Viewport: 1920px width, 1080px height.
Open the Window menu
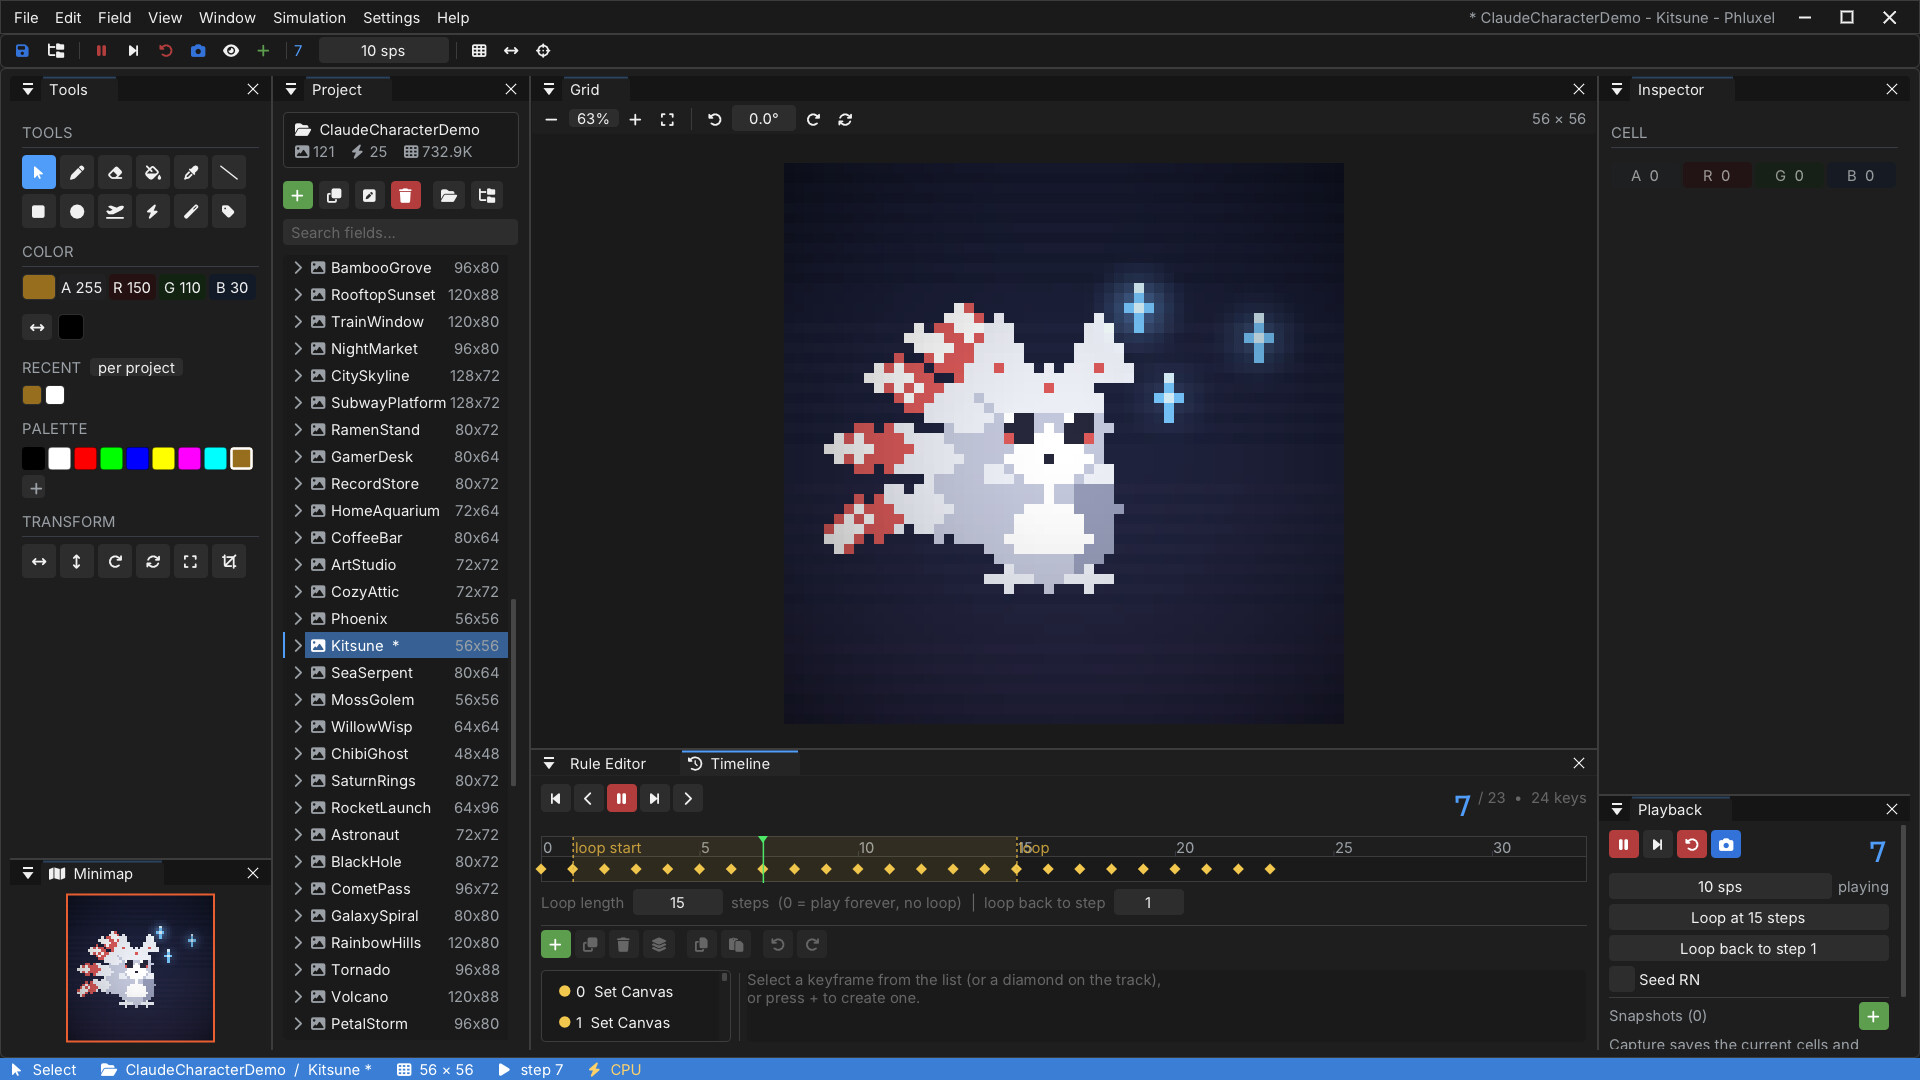point(227,17)
